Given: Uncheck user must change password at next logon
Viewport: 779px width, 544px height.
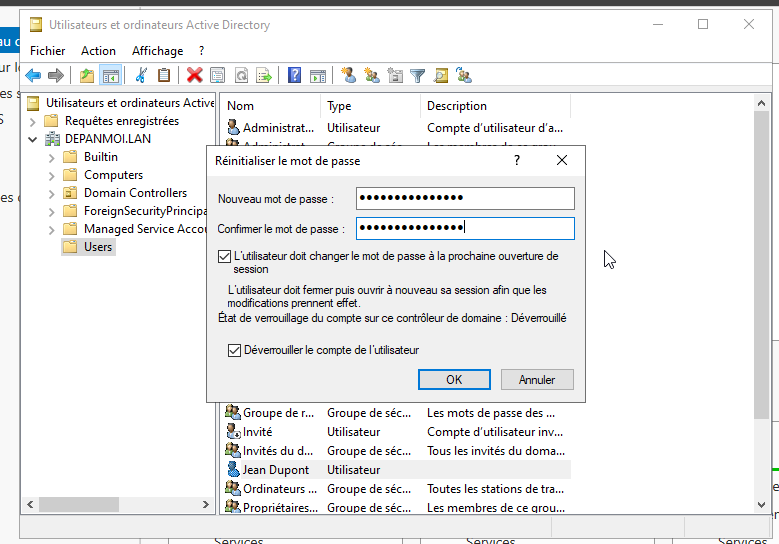Looking at the screenshot, I should tap(225, 256).
